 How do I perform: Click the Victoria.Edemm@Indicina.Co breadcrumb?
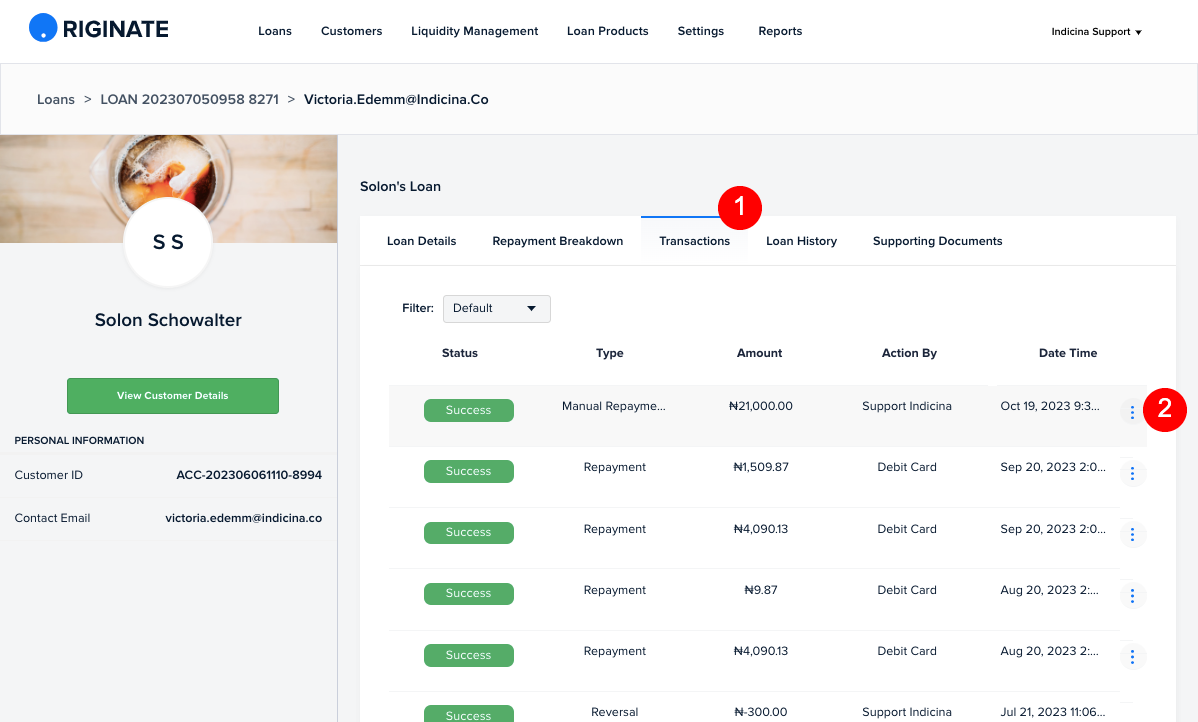397,100
